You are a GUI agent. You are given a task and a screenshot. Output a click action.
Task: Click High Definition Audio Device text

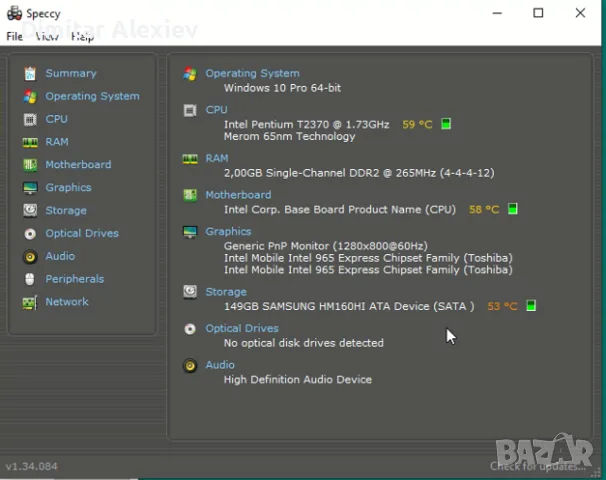298,380
